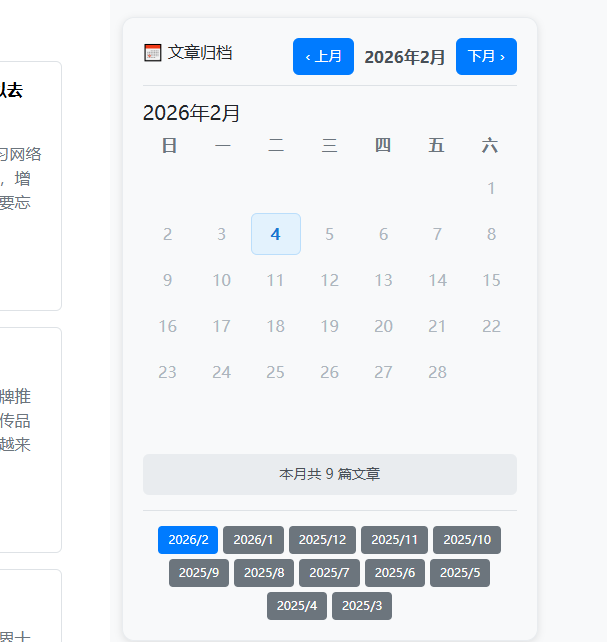Go to previous month with 上月 button
The width and height of the screenshot is (607, 642).
point(323,56)
